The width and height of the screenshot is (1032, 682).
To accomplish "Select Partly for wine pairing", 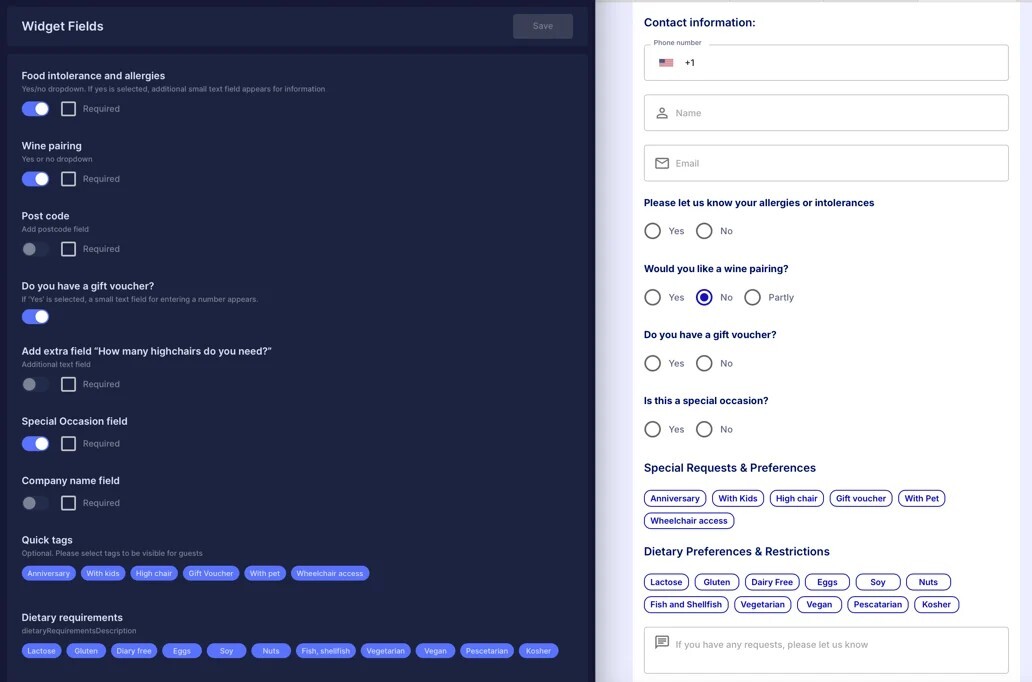I will pyautogui.click(x=752, y=297).
